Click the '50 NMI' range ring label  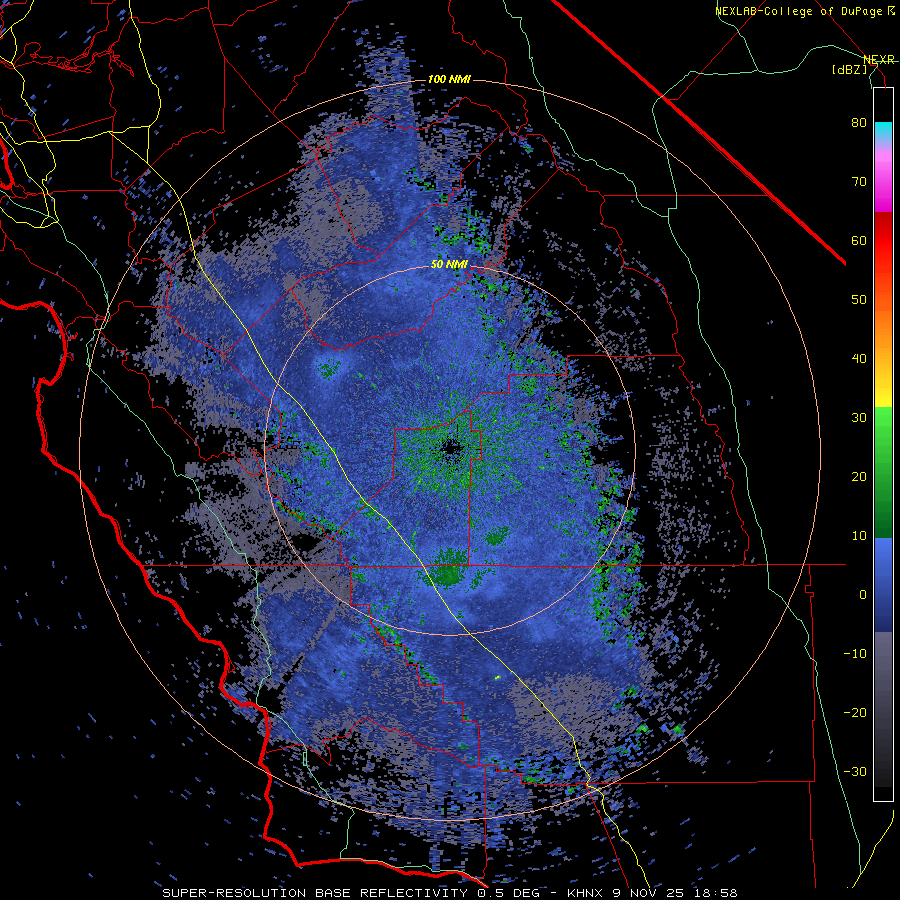pyautogui.click(x=449, y=265)
